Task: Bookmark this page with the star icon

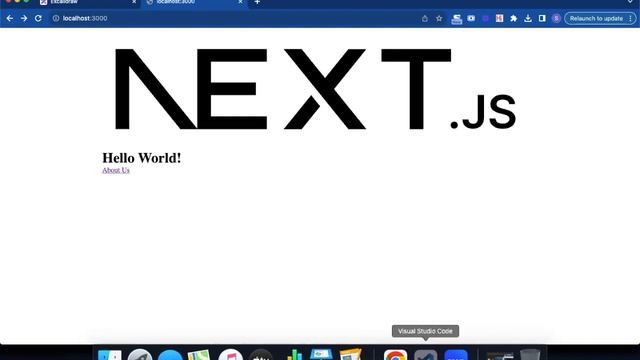Action: tap(439, 18)
